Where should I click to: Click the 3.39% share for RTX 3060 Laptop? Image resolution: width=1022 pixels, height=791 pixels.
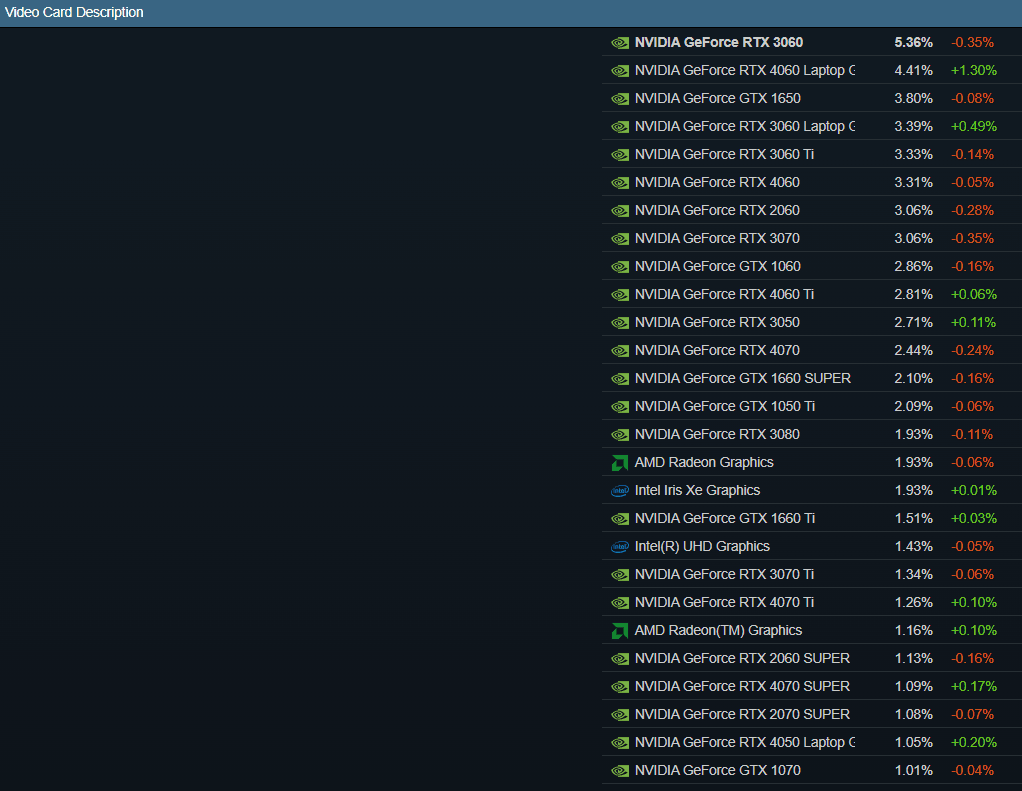coord(913,126)
